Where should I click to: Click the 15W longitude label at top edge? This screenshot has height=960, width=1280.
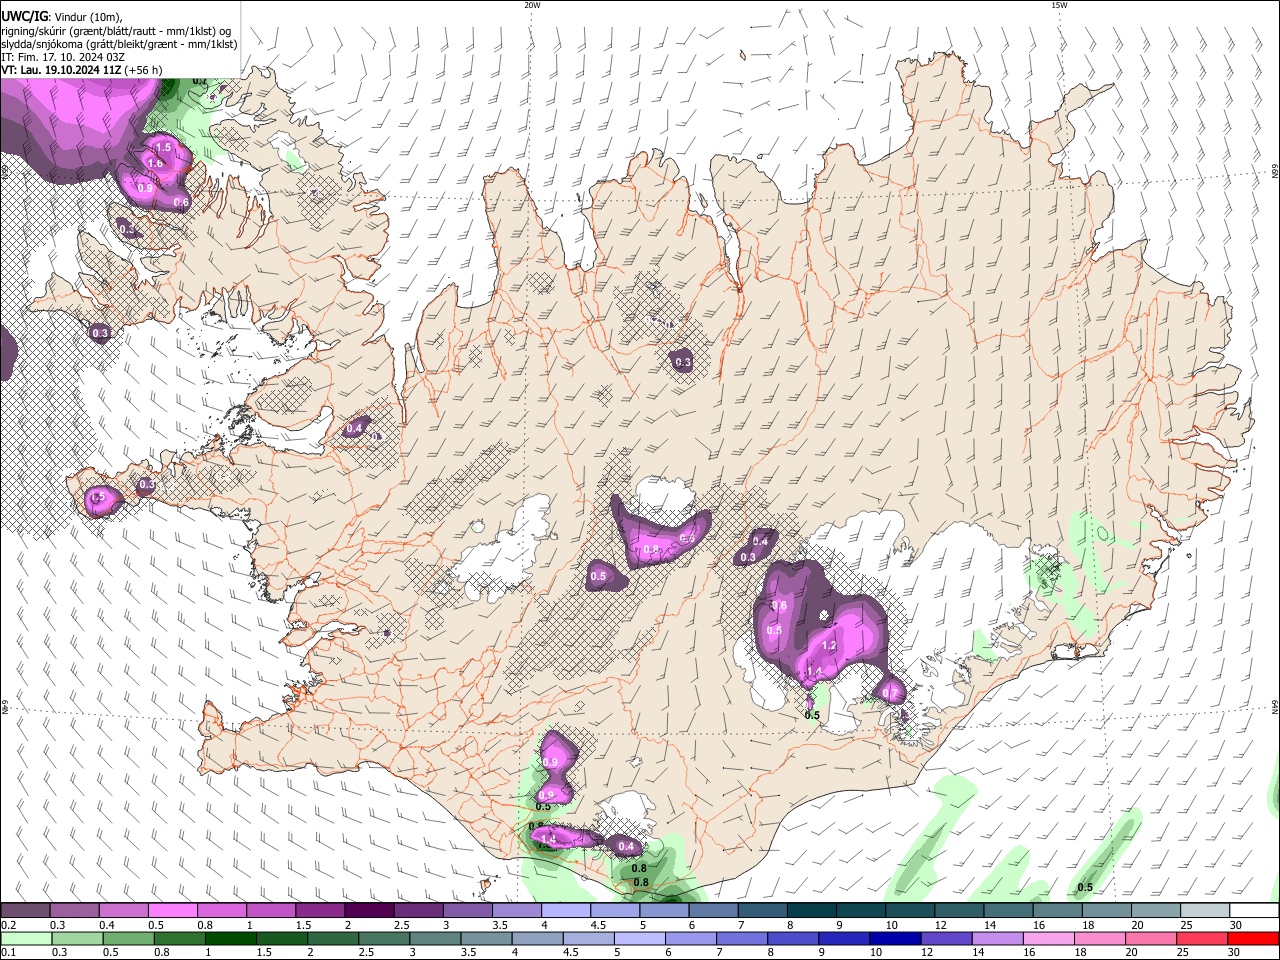point(1059,5)
